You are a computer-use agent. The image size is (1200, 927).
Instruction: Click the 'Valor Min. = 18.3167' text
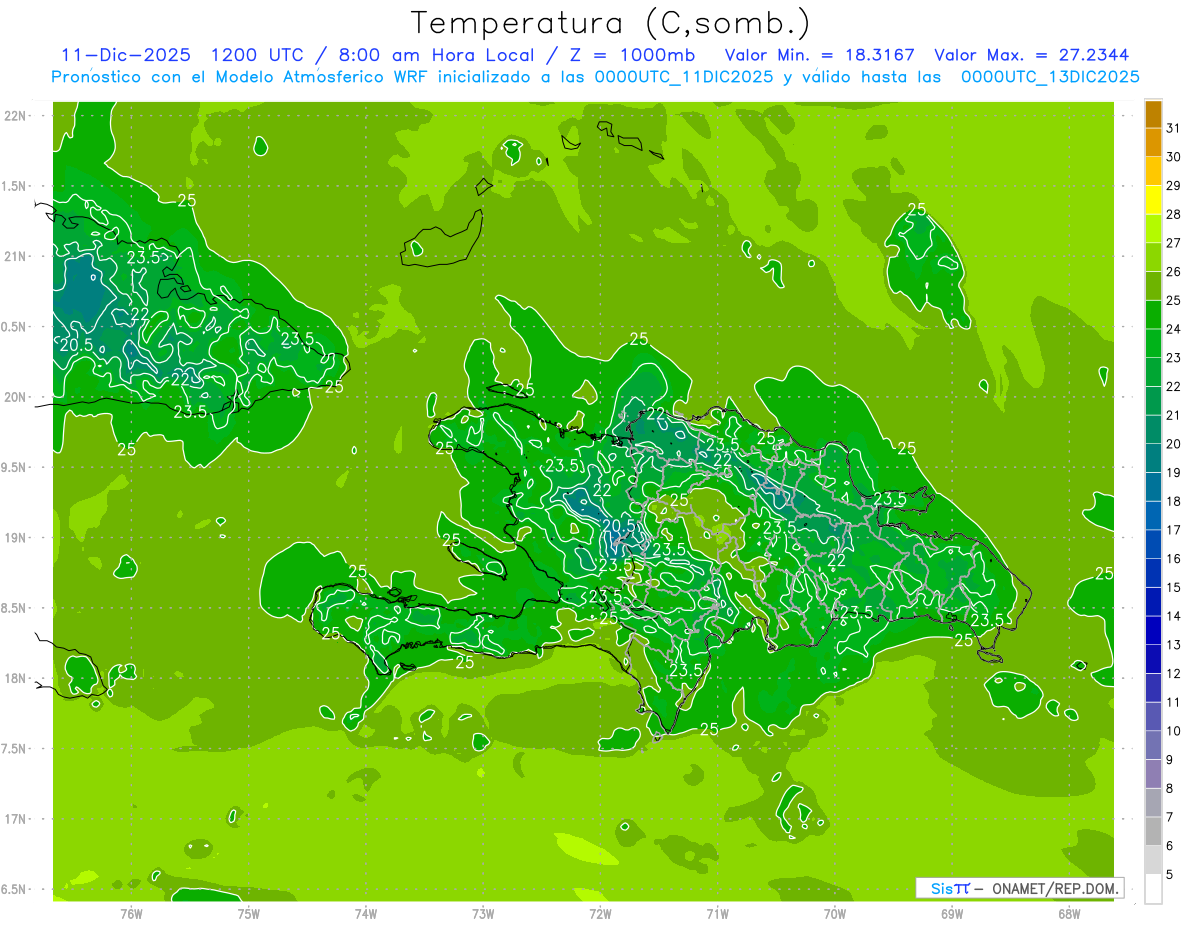click(819, 56)
